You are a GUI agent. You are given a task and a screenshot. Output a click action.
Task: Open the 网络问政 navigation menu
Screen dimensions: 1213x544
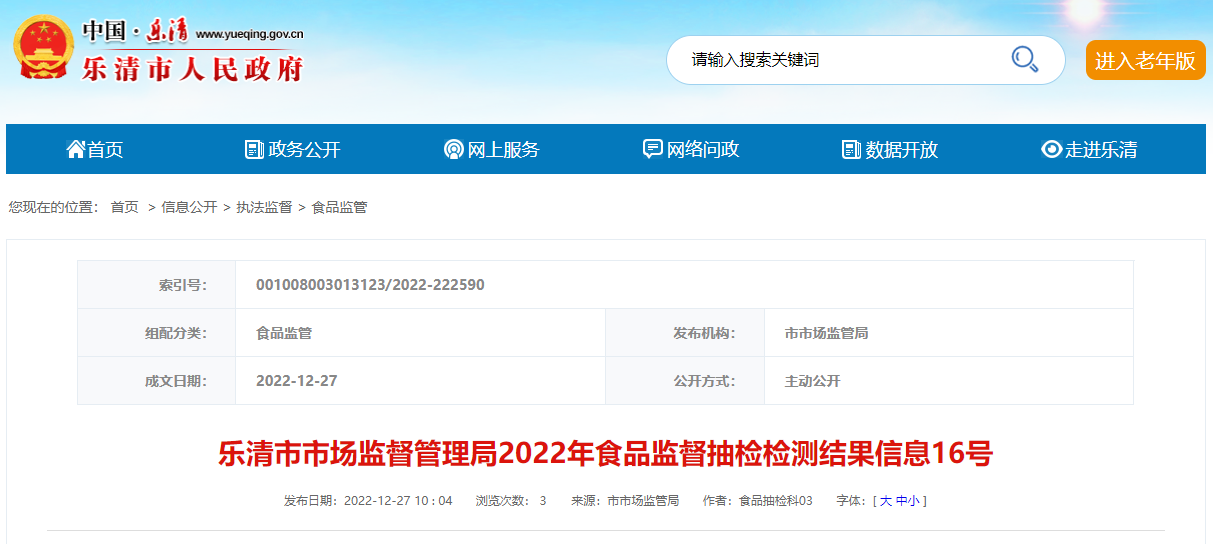(703, 150)
